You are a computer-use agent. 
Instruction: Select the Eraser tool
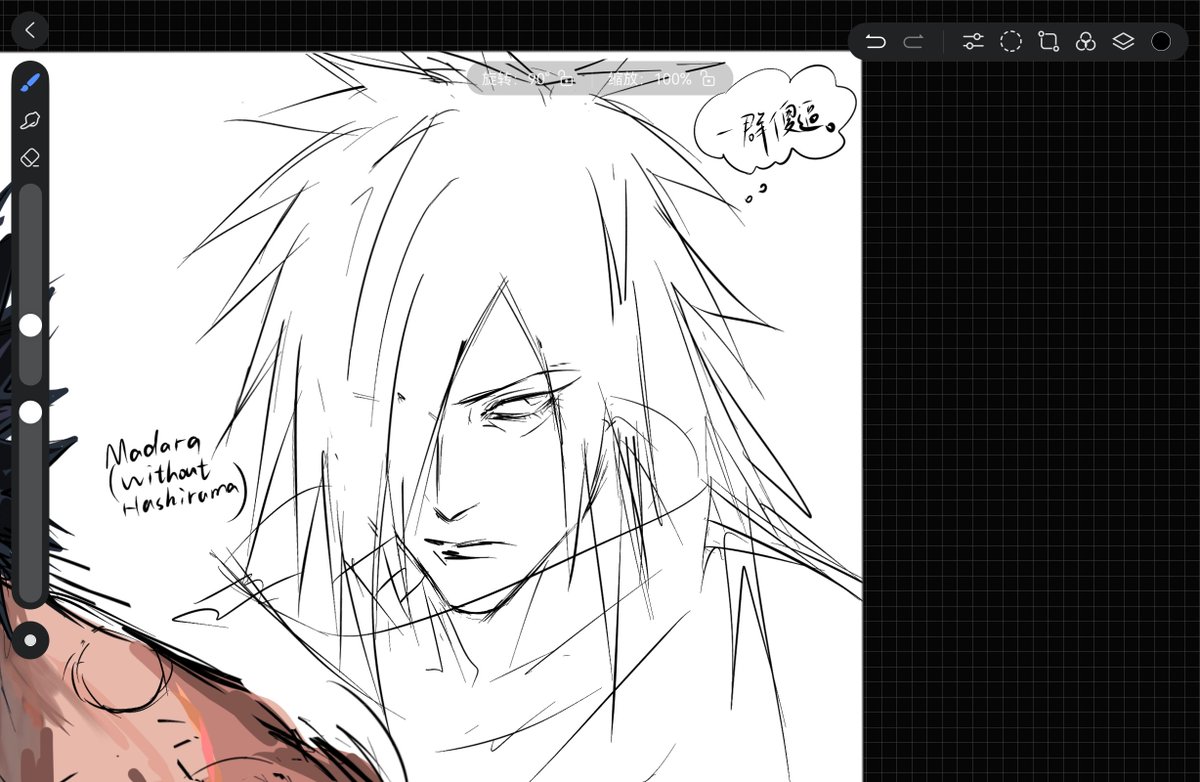click(30, 158)
